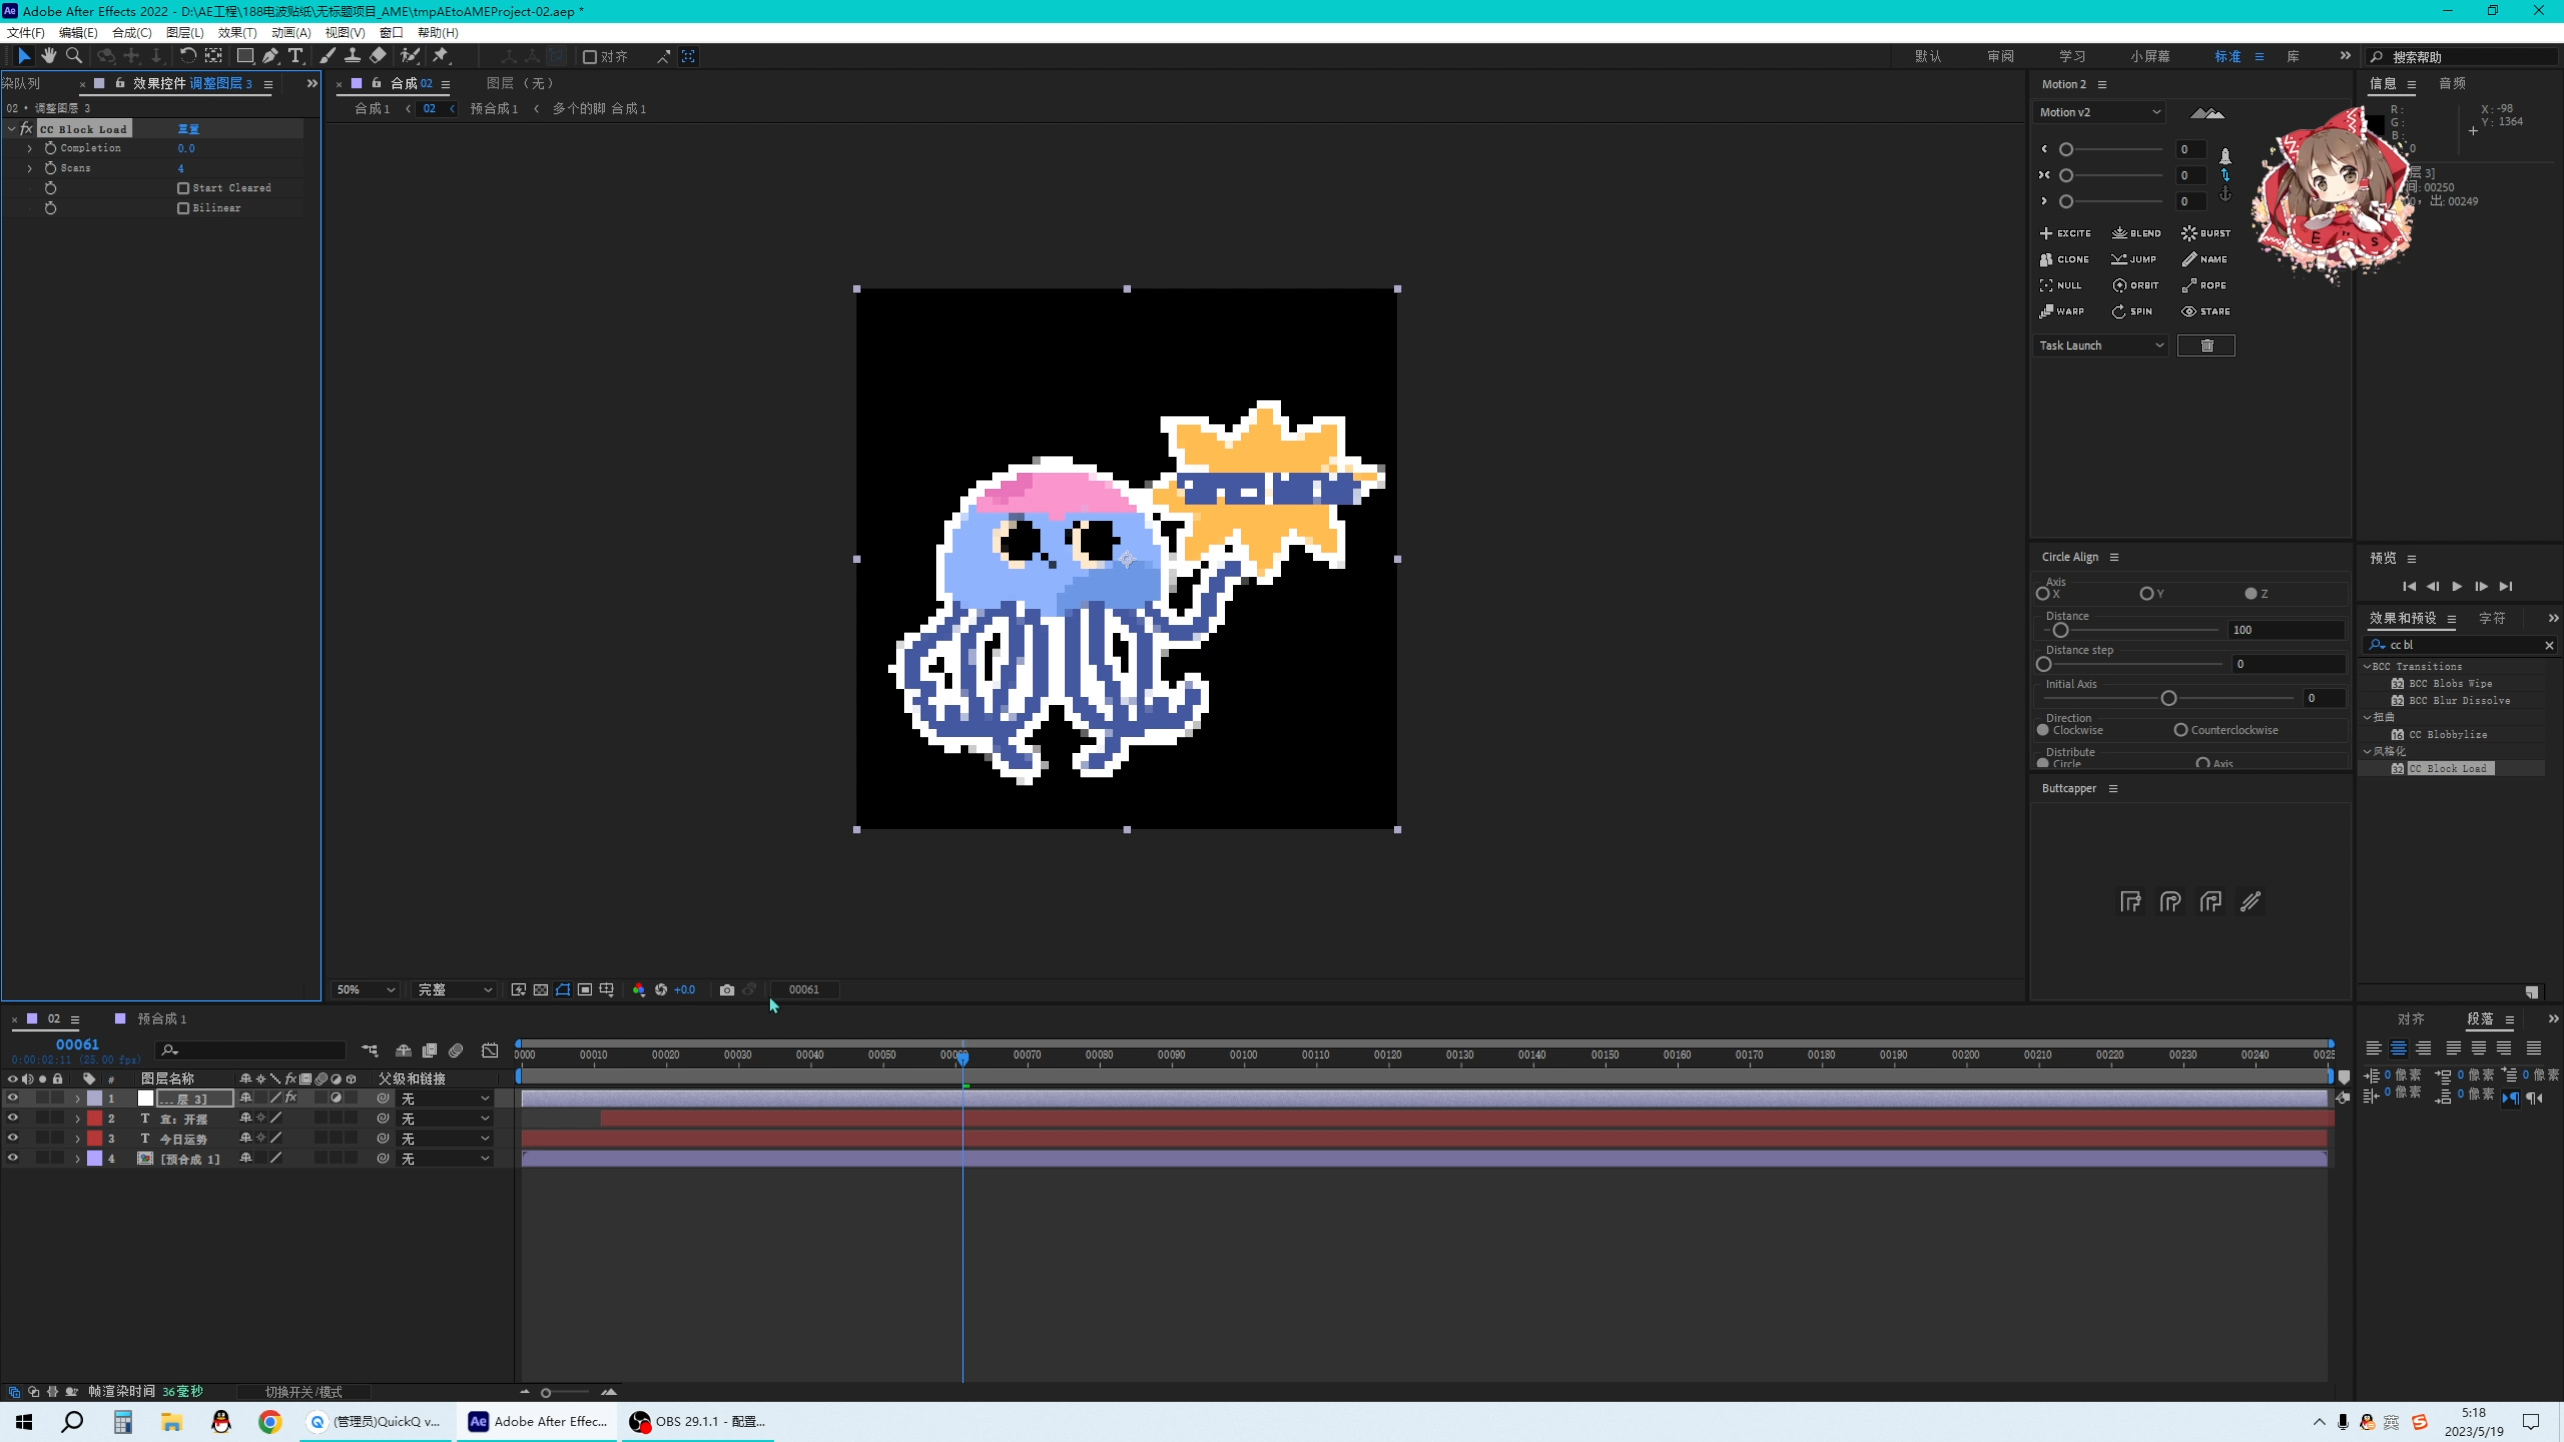The image size is (2564, 1442).
Task: Click the Puppet Pin tool
Action: [x=441, y=56]
